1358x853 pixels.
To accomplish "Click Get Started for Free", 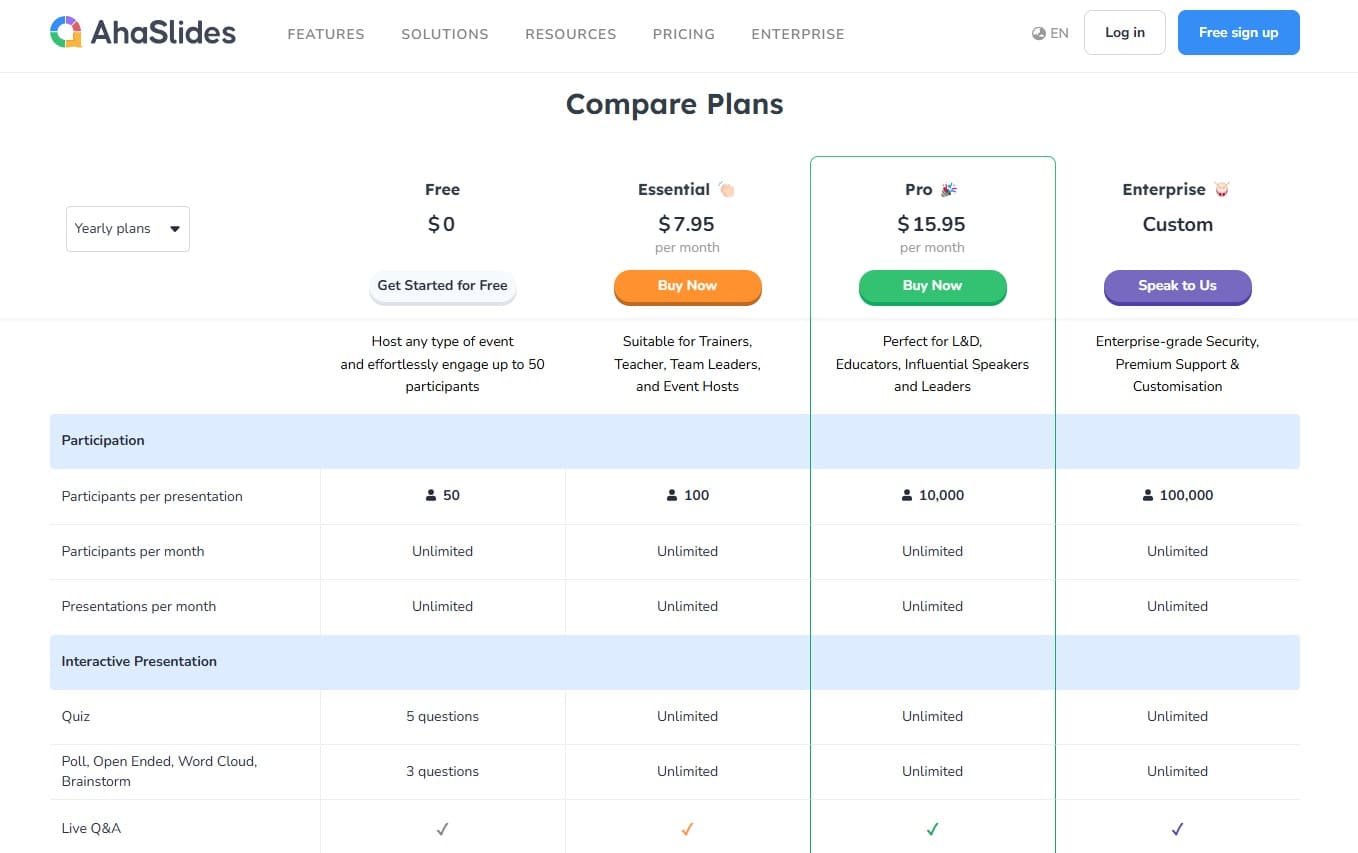I will coord(442,286).
